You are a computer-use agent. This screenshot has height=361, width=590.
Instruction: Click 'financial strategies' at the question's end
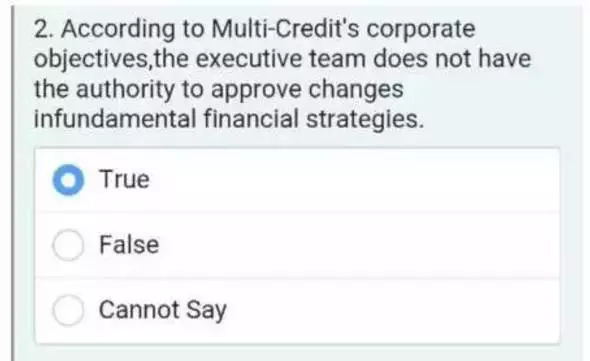pos(314,120)
